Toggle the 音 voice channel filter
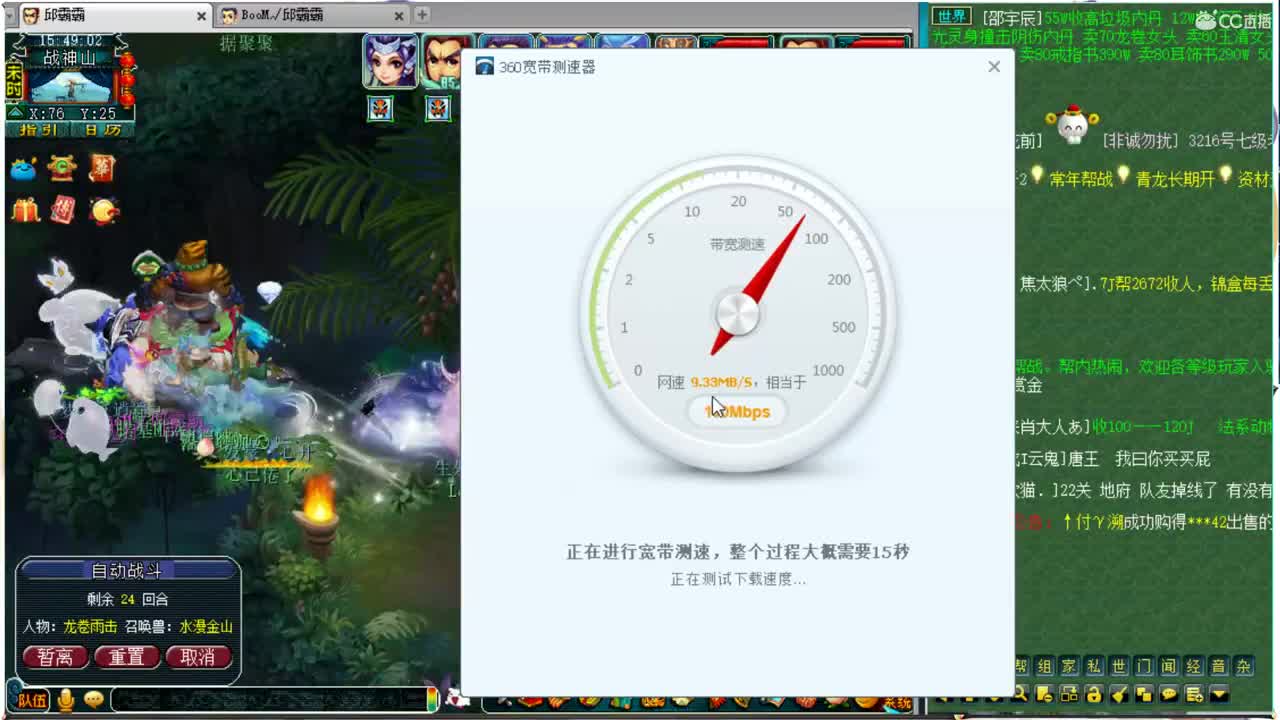 coord(1219,666)
